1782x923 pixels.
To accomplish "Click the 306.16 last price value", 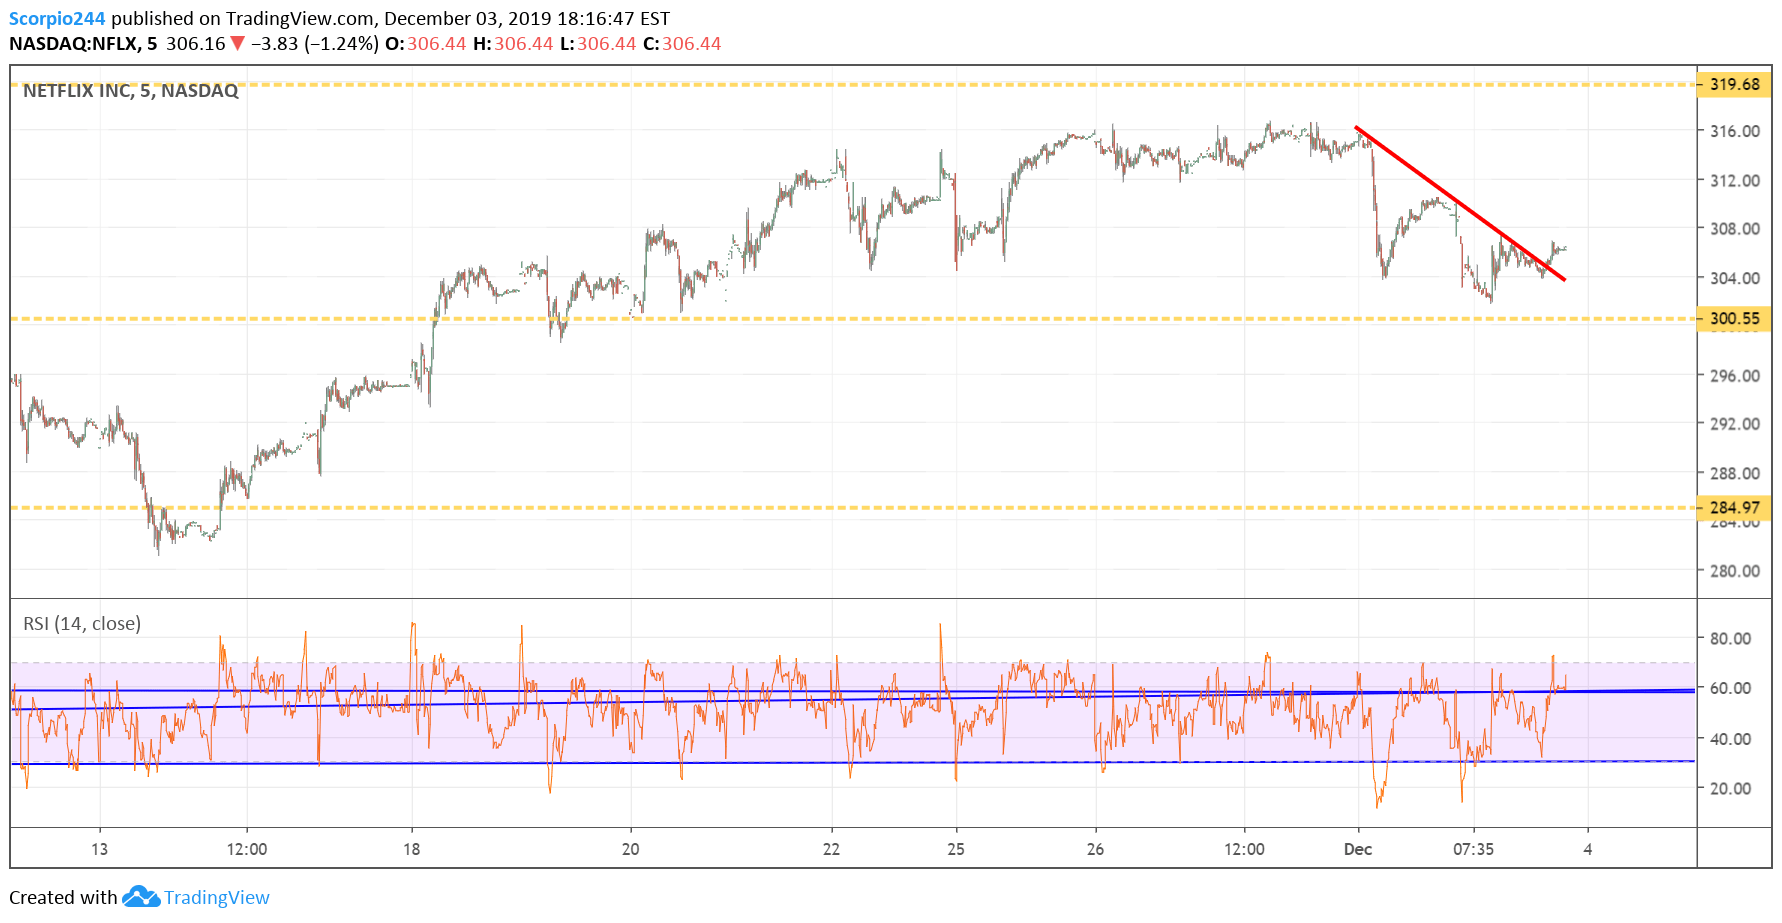I will [195, 44].
